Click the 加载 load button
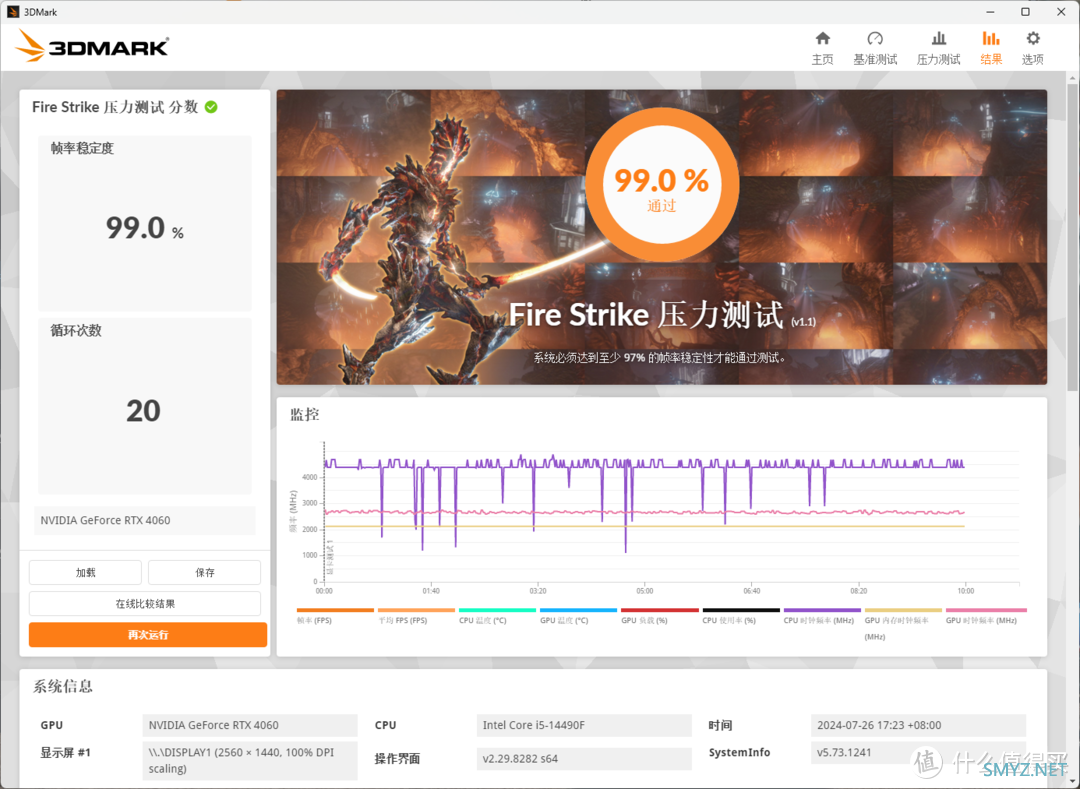 pyautogui.click(x=85, y=572)
